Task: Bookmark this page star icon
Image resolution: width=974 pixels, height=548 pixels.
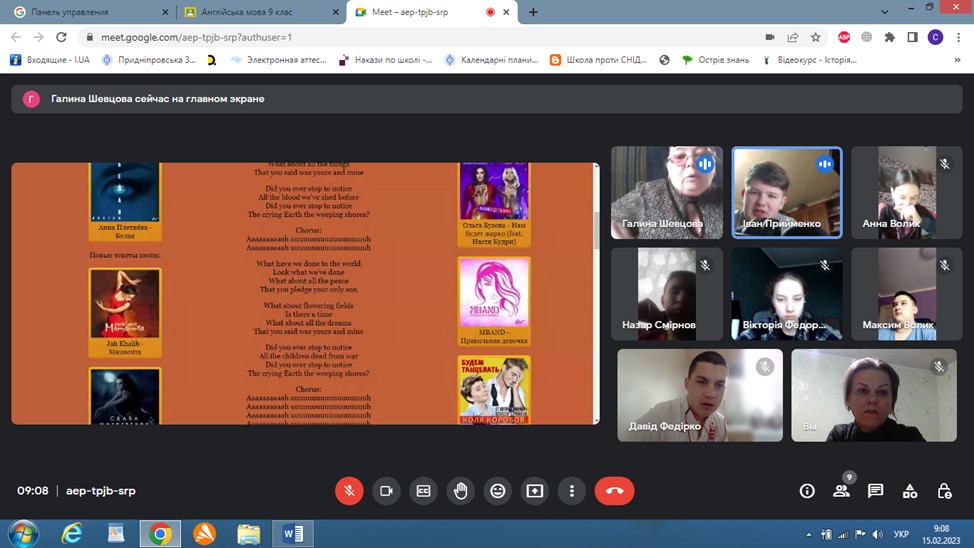Action: tap(816, 37)
